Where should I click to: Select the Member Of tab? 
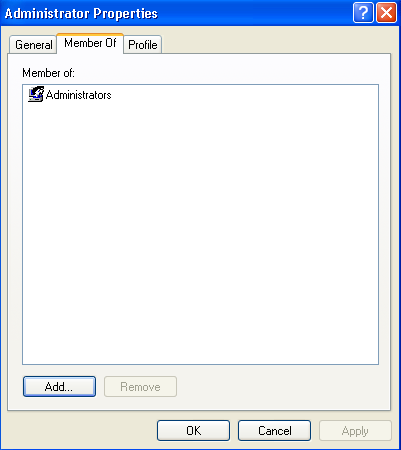pos(90,43)
